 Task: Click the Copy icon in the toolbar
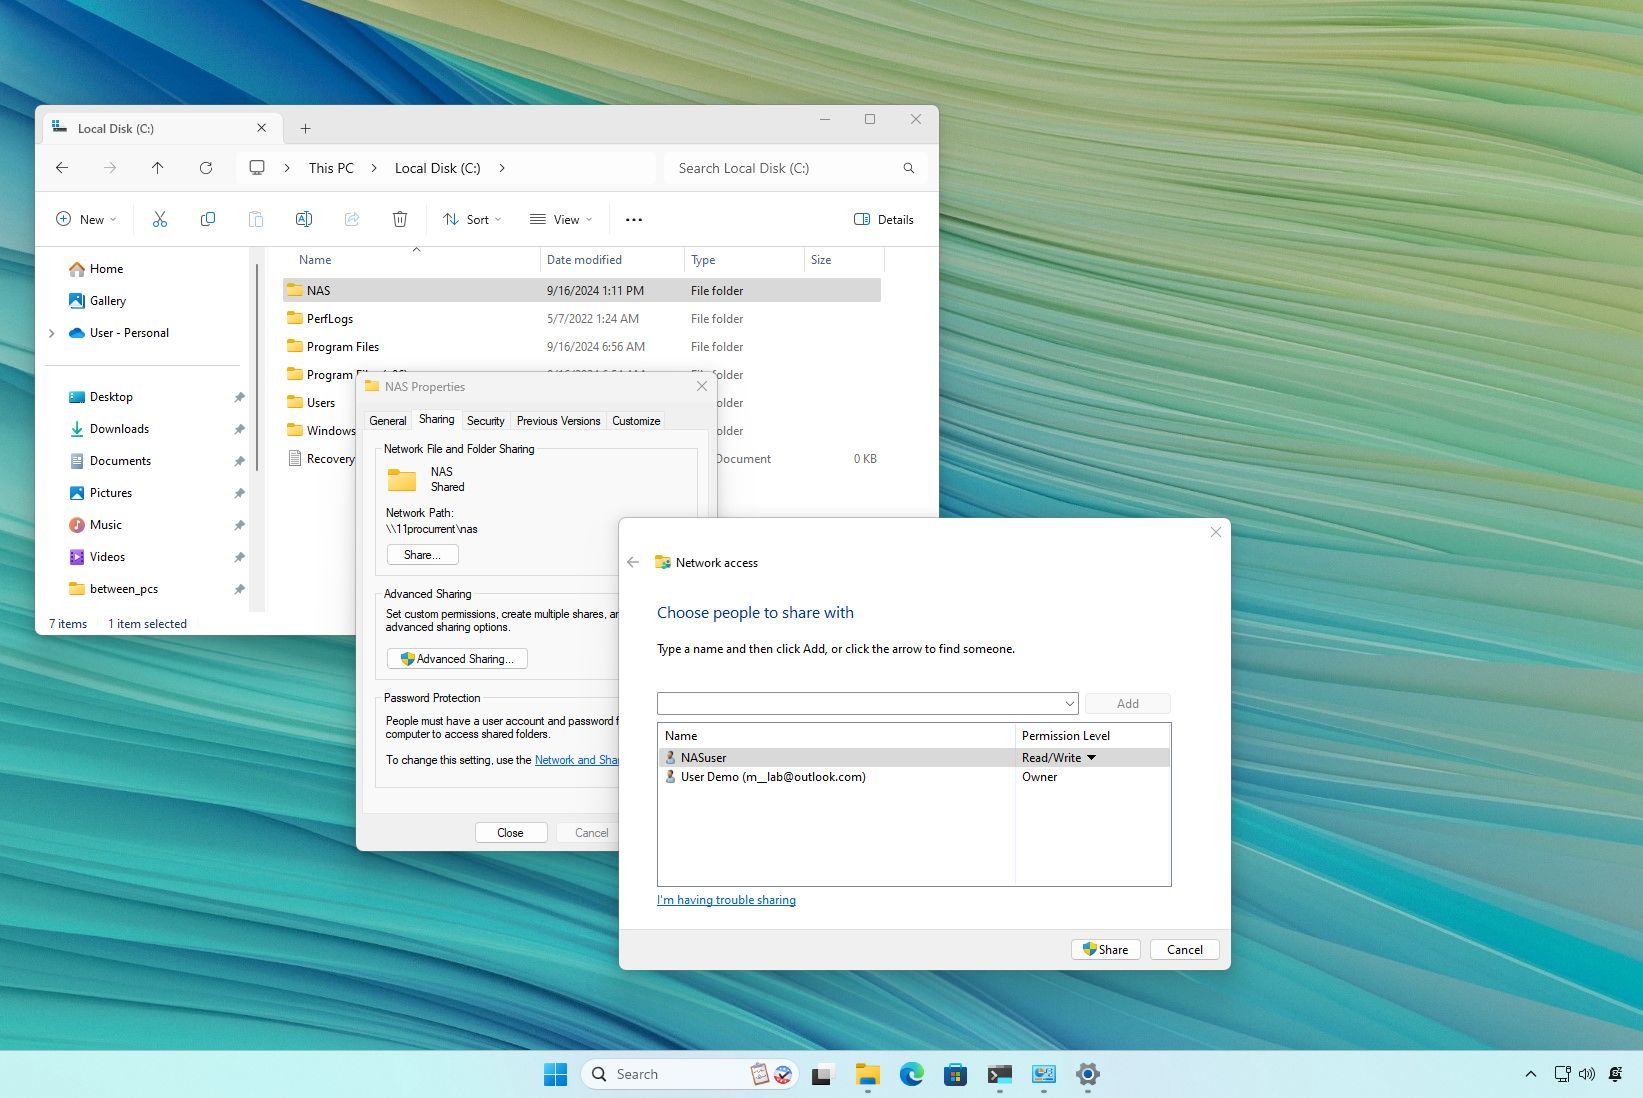[208, 219]
